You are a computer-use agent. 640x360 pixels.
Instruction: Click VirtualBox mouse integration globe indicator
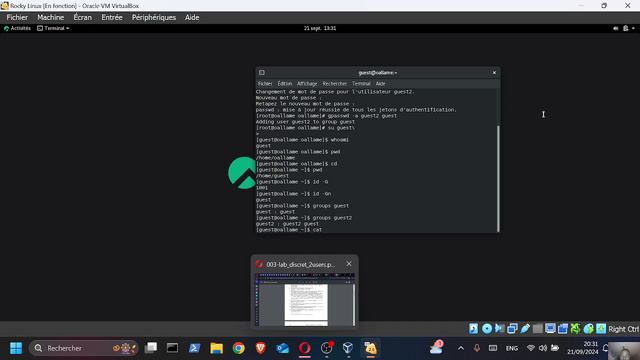[588, 329]
